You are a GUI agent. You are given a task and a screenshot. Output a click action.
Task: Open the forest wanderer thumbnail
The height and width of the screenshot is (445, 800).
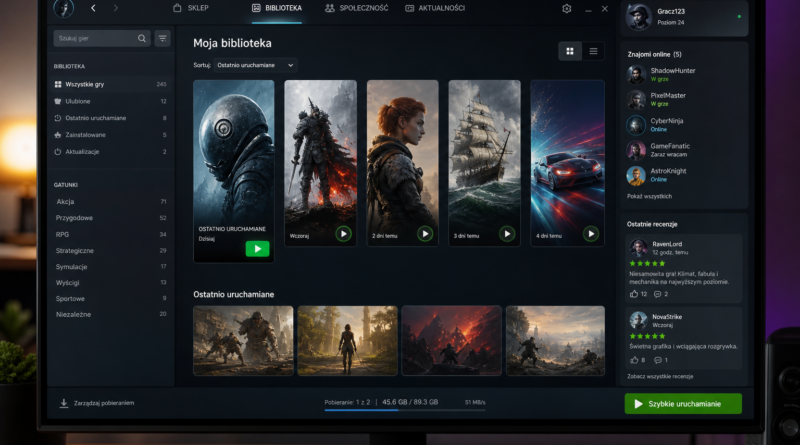point(347,341)
